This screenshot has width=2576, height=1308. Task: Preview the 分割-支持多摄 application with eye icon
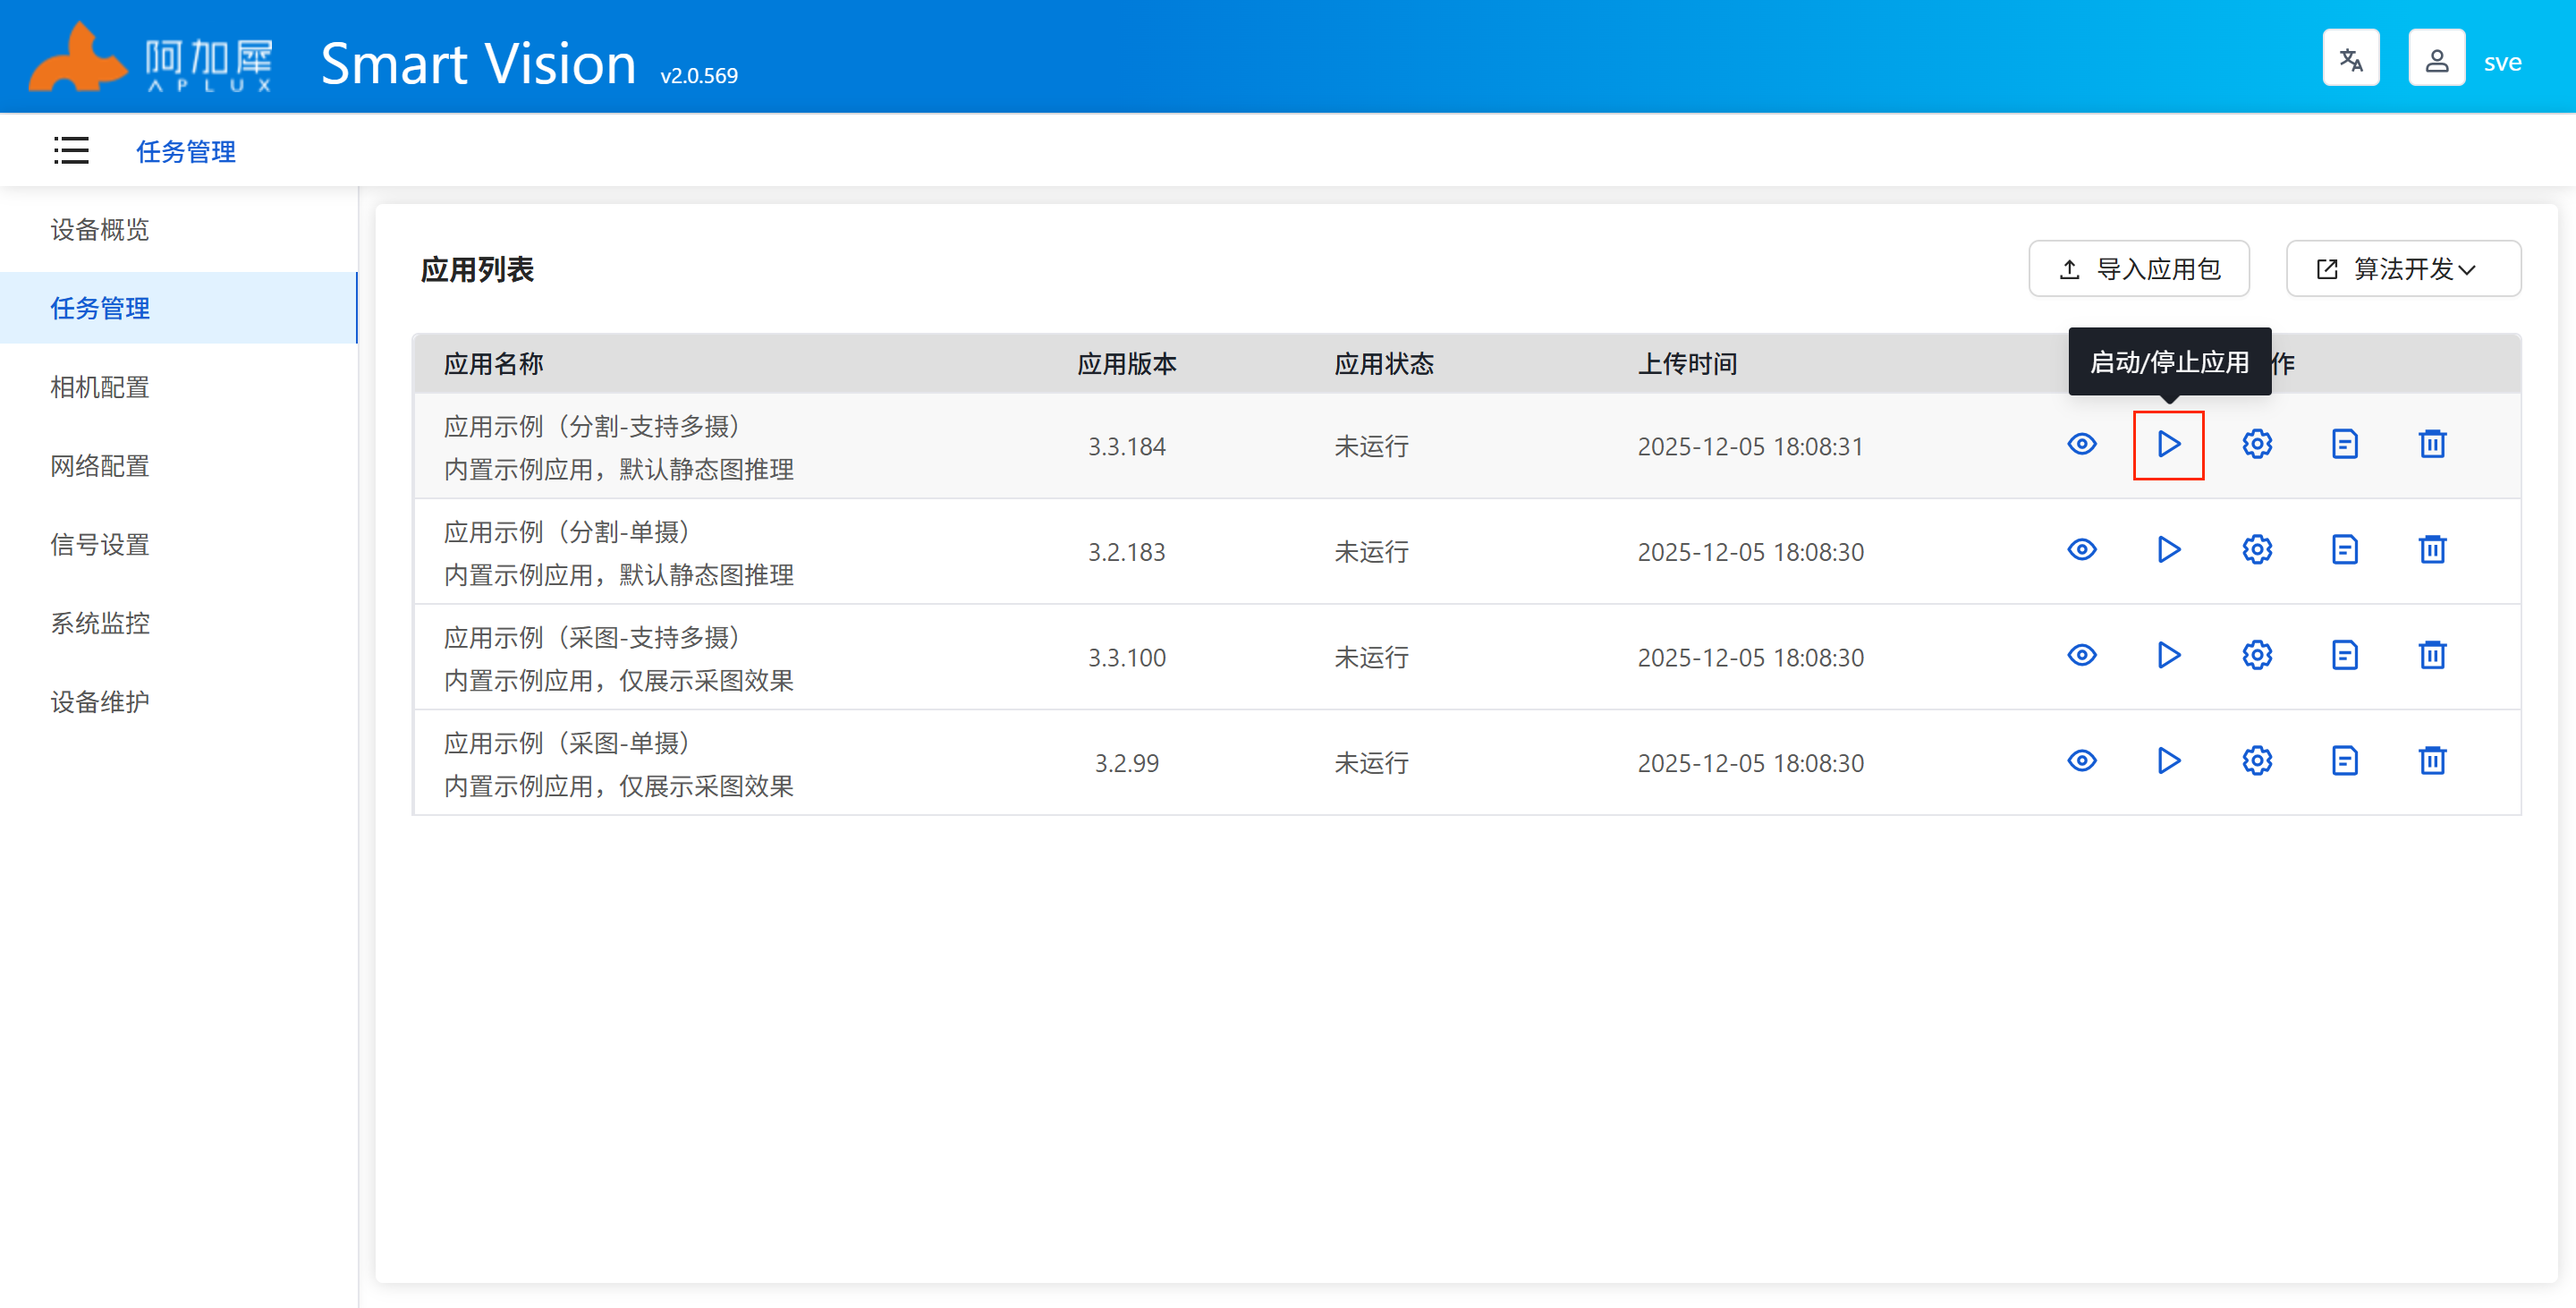[2081, 444]
